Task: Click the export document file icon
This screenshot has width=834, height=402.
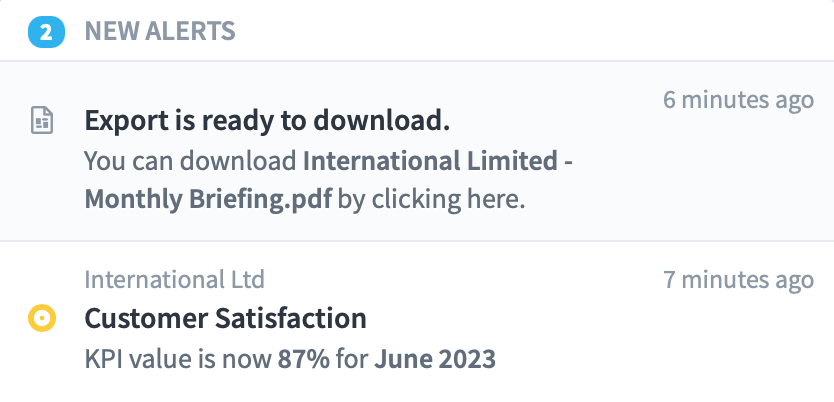Action: (x=41, y=121)
